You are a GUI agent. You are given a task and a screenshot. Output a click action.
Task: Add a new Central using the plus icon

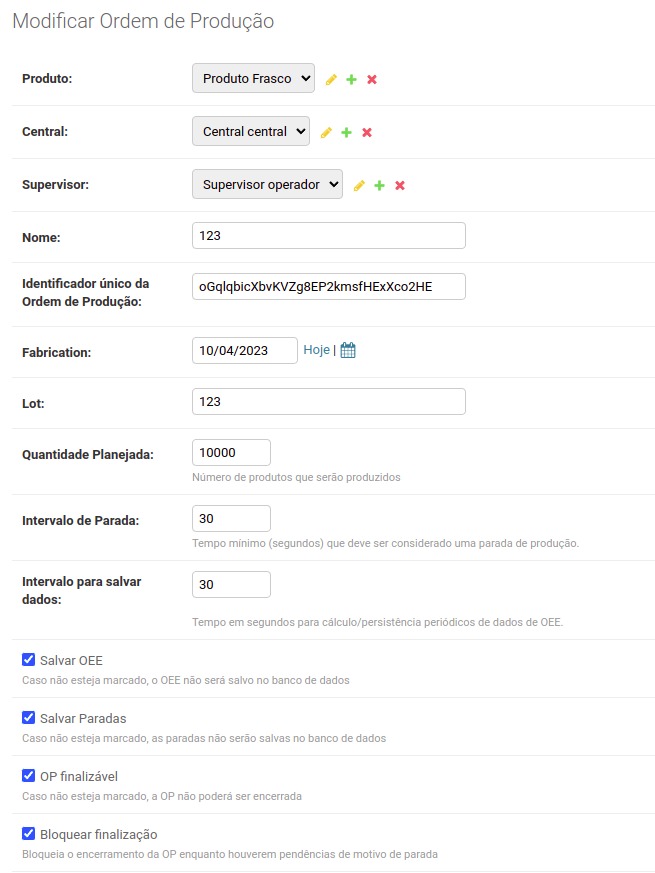point(346,131)
